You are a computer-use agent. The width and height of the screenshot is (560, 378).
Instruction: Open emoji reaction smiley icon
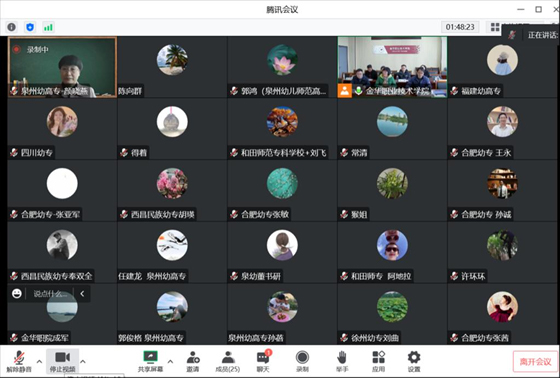click(x=16, y=294)
